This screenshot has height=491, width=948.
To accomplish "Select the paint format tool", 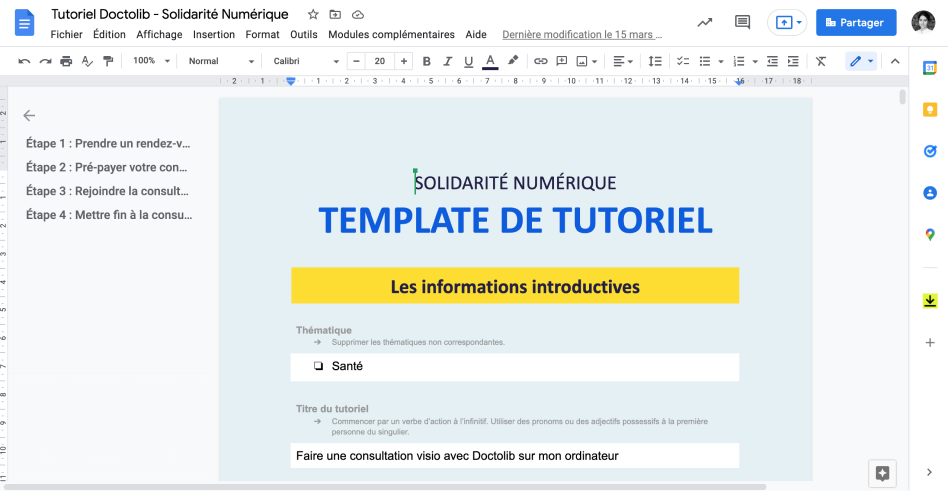I will [107, 61].
